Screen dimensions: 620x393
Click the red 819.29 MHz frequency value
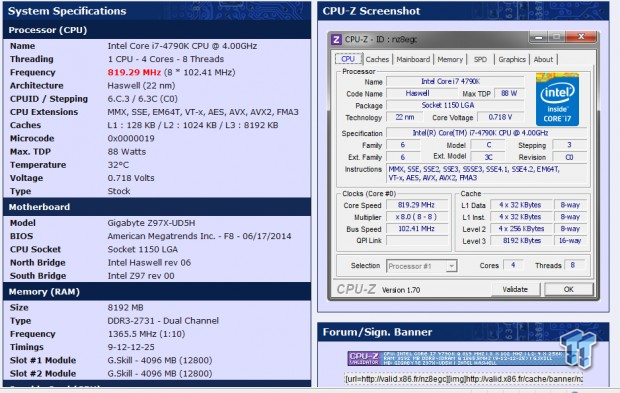tap(134, 72)
